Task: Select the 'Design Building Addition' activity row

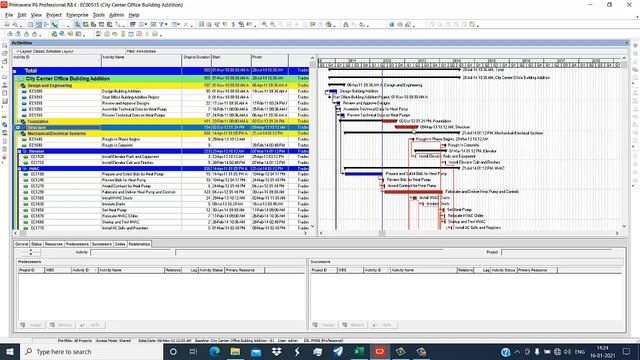Action: tap(160, 91)
